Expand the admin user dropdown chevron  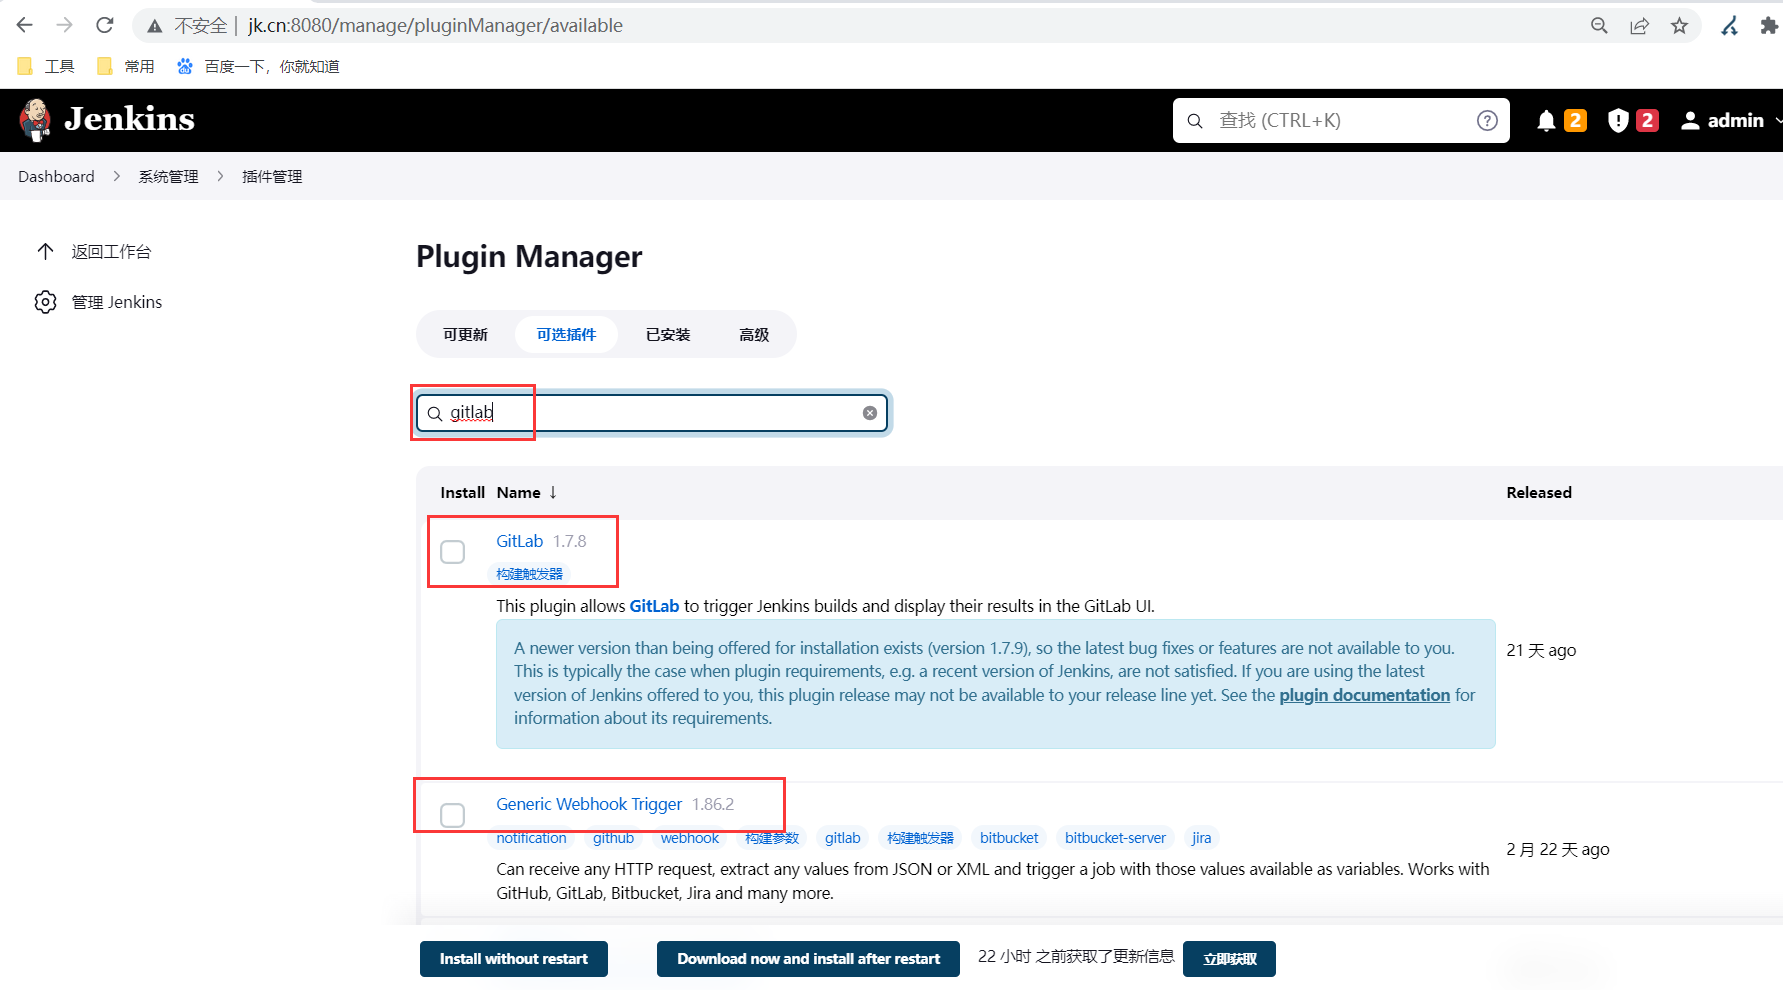click(1778, 120)
